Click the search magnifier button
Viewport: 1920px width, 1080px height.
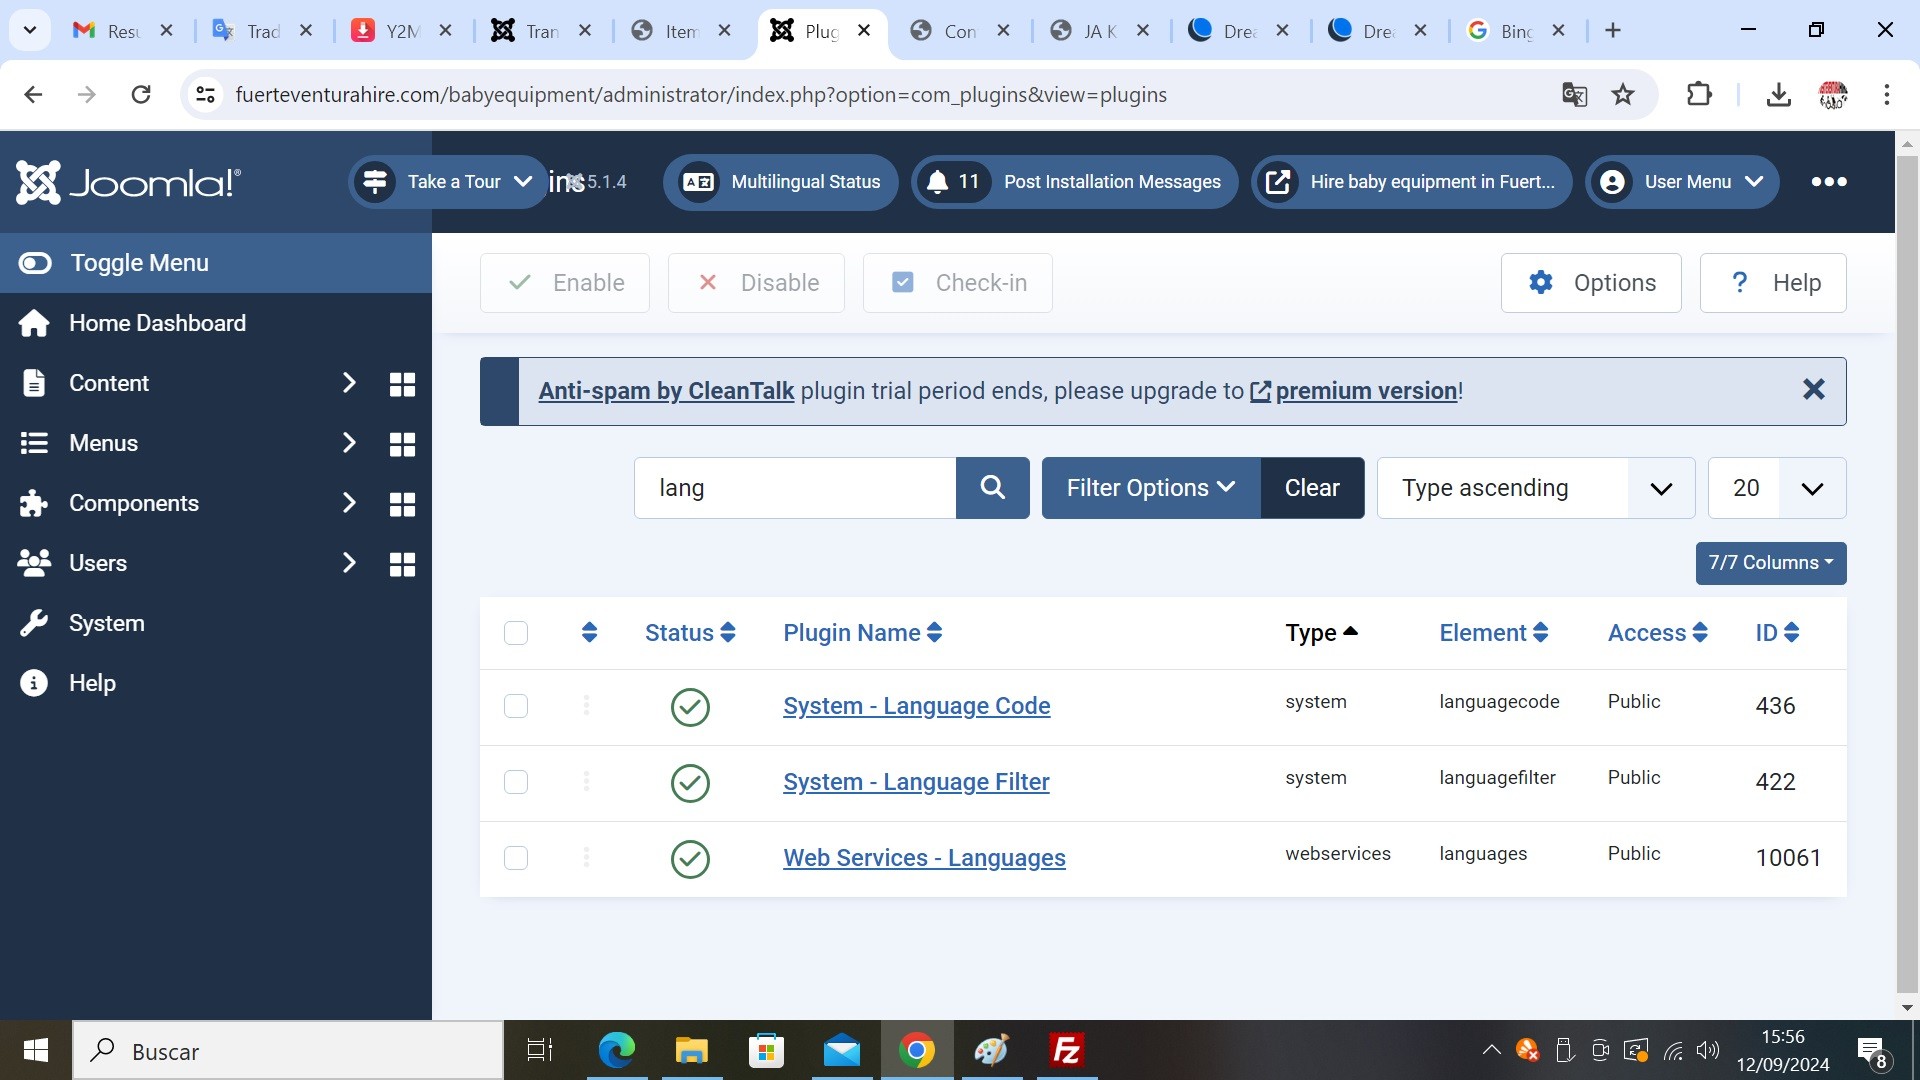click(992, 488)
